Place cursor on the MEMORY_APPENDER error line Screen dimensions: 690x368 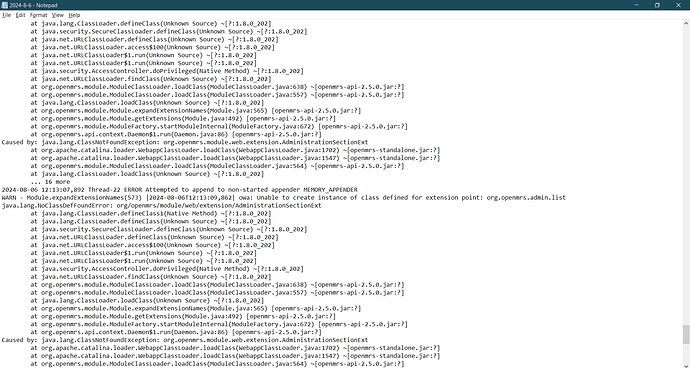pyautogui.click(x=180, y=190)
